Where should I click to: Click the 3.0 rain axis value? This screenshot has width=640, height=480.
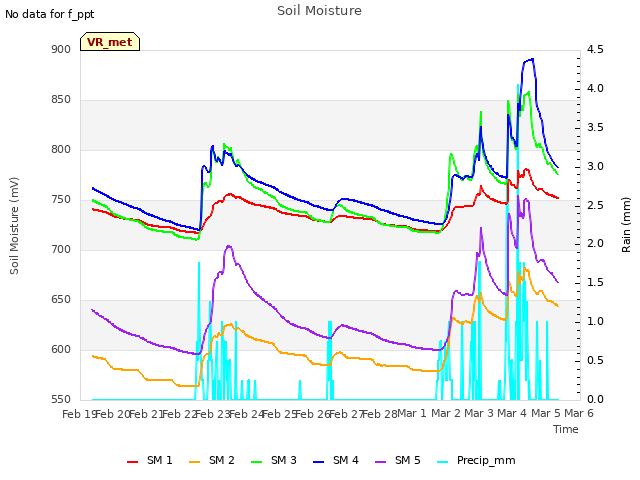(595, 167)
